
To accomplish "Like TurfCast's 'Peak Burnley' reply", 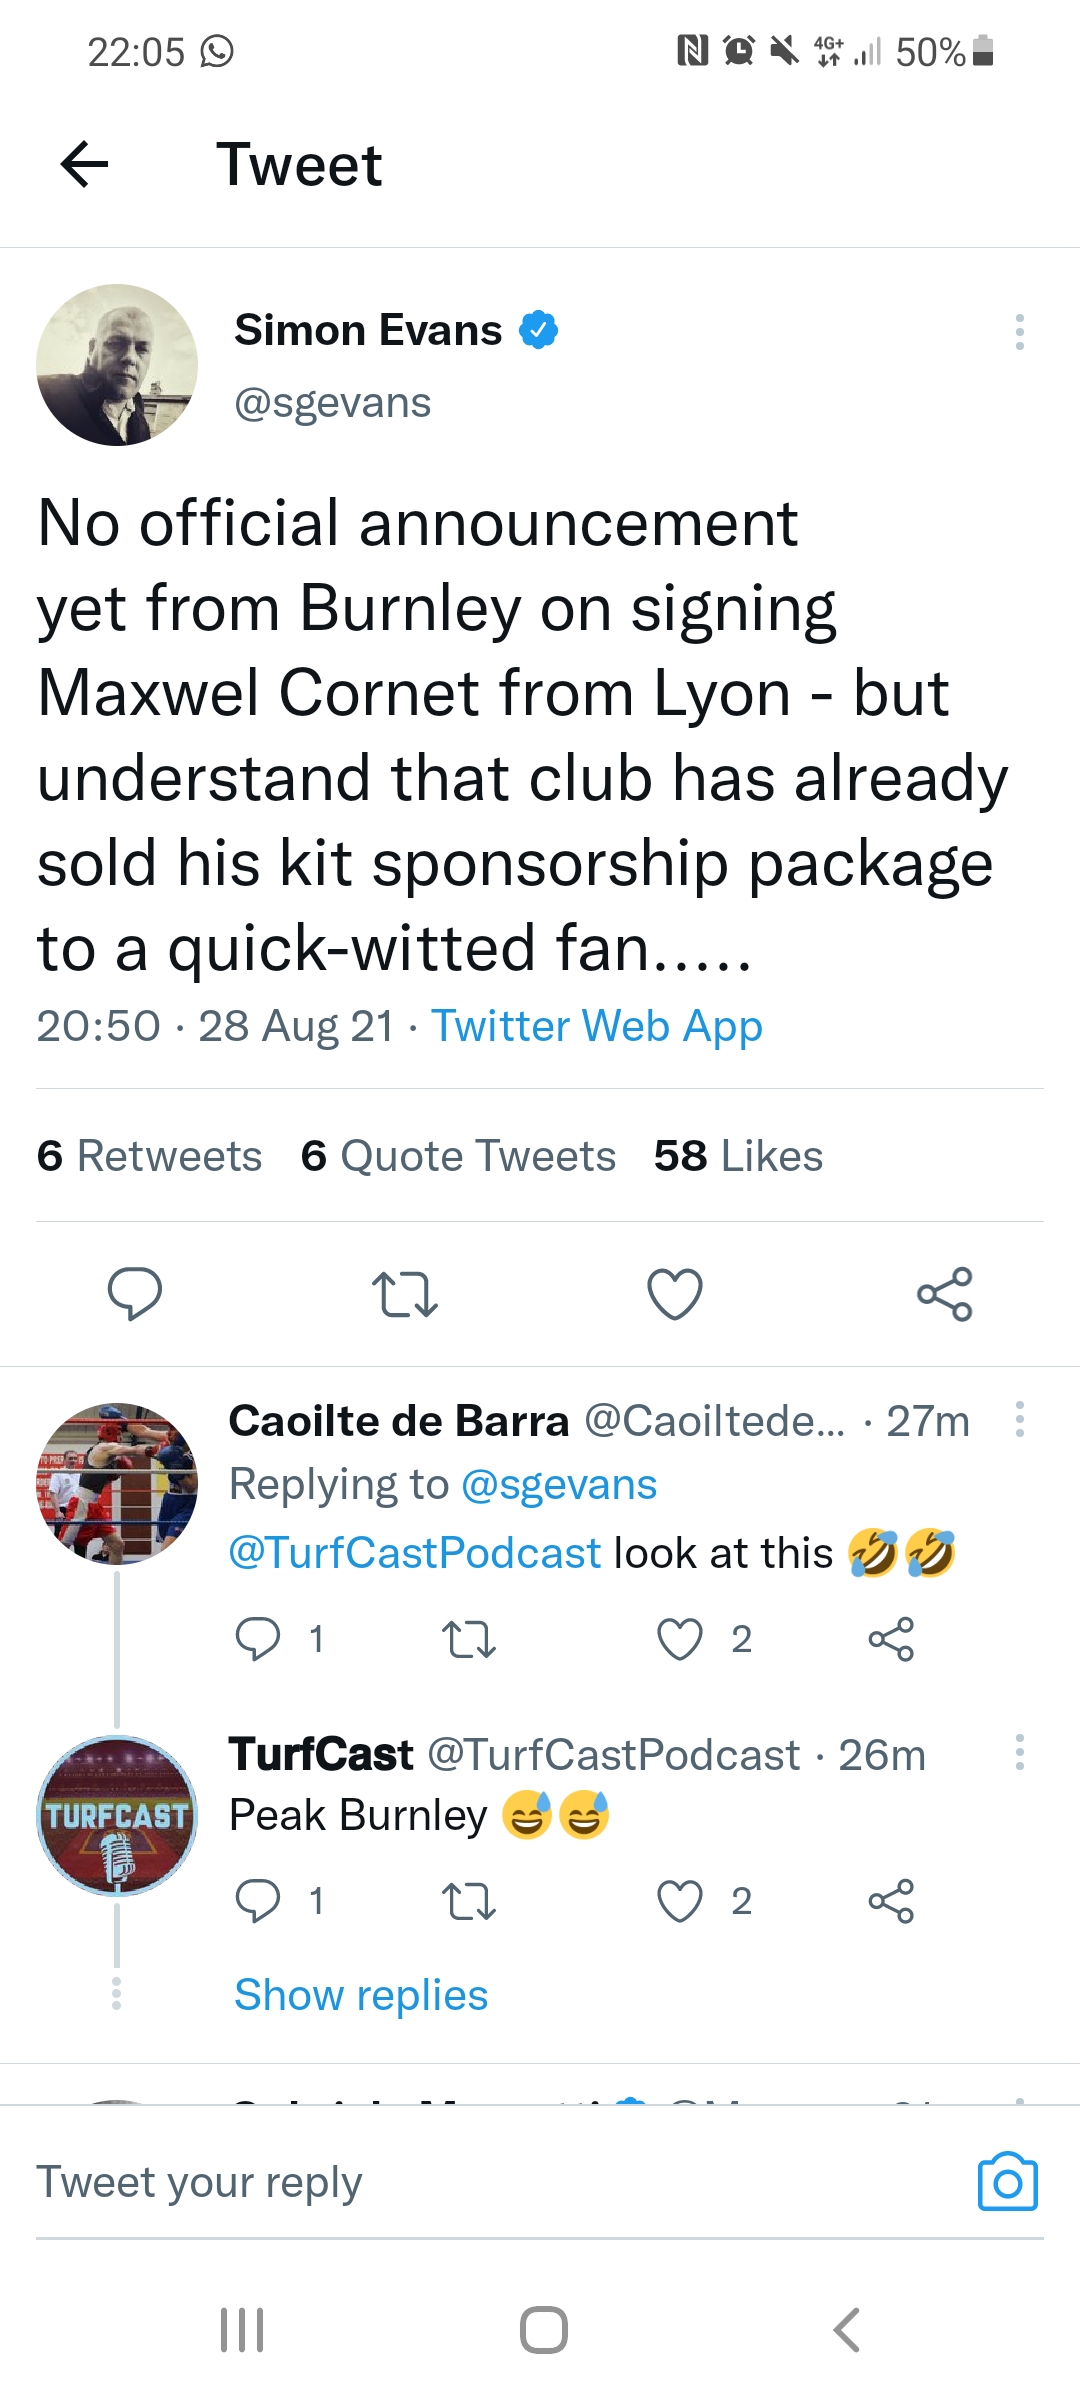I will pos(680,1901).
